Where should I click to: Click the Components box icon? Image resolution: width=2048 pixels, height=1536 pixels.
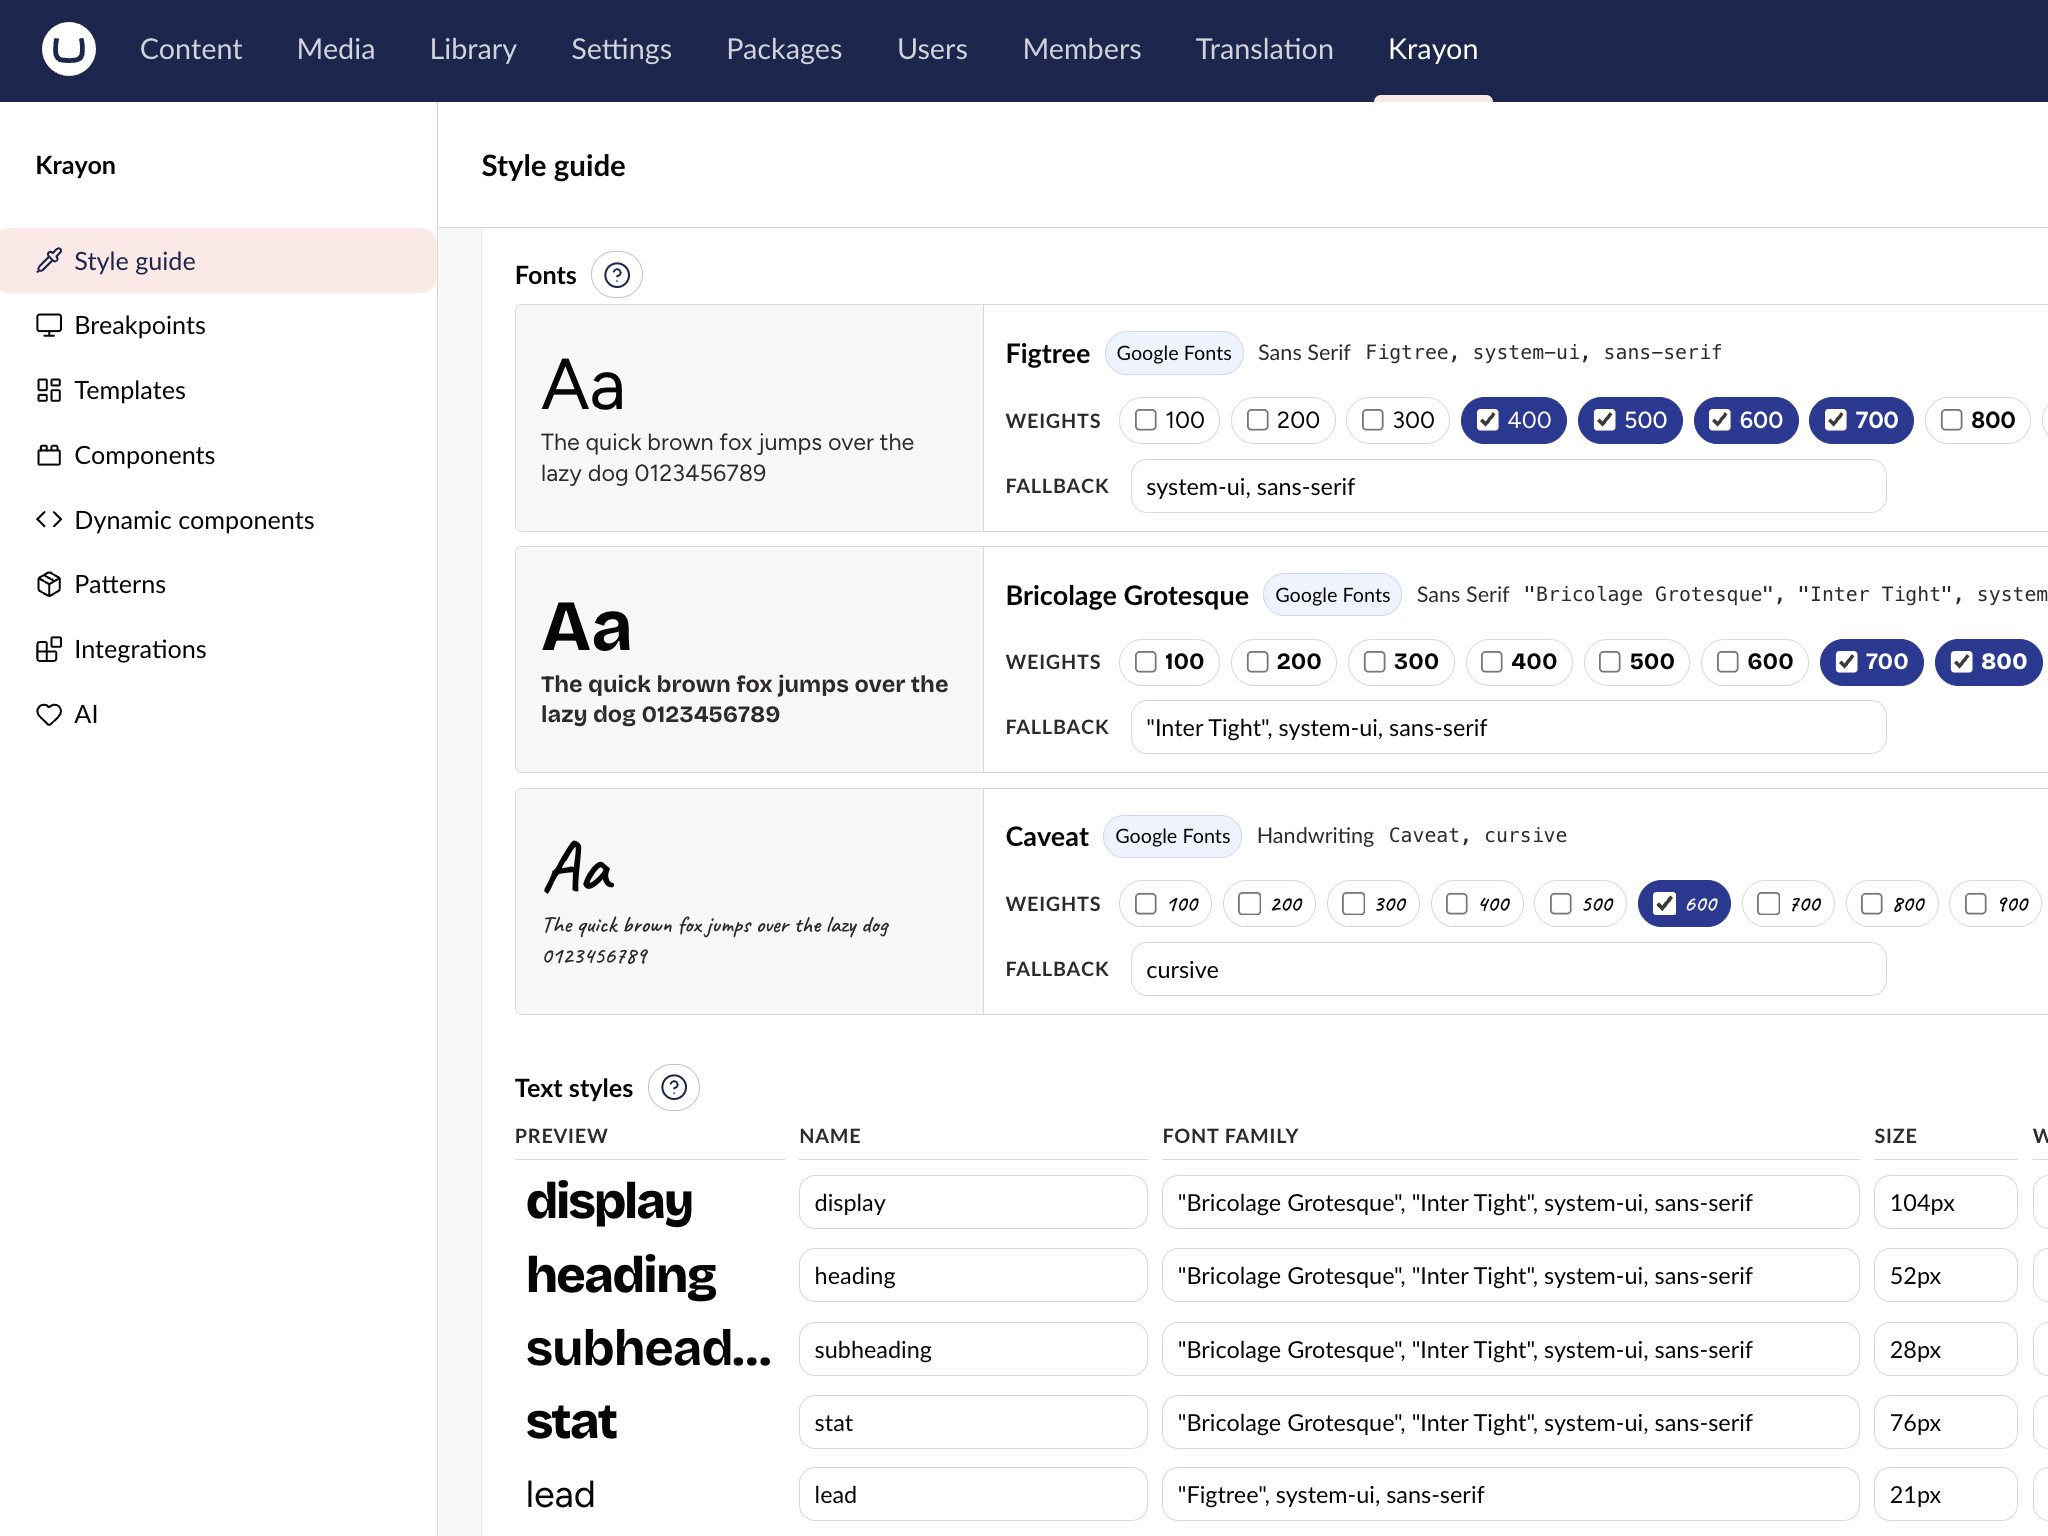pos(49,455)
